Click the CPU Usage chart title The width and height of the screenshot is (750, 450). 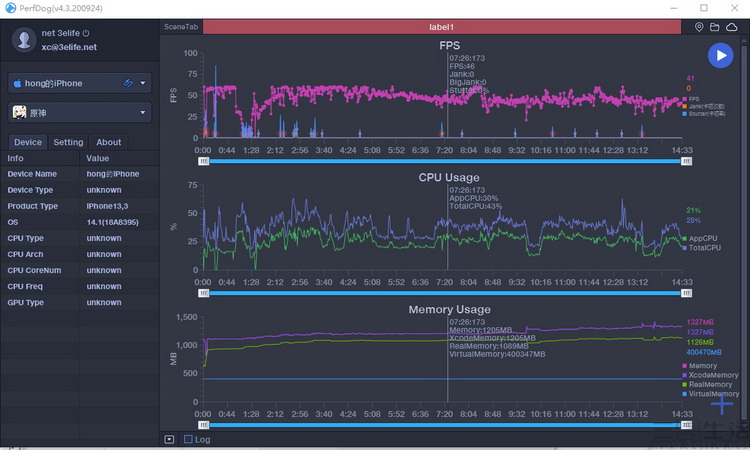coord(449,177)
